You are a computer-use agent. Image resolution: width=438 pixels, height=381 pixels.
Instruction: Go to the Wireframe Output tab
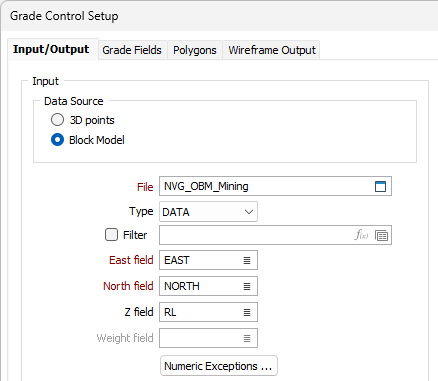point(272,50)
